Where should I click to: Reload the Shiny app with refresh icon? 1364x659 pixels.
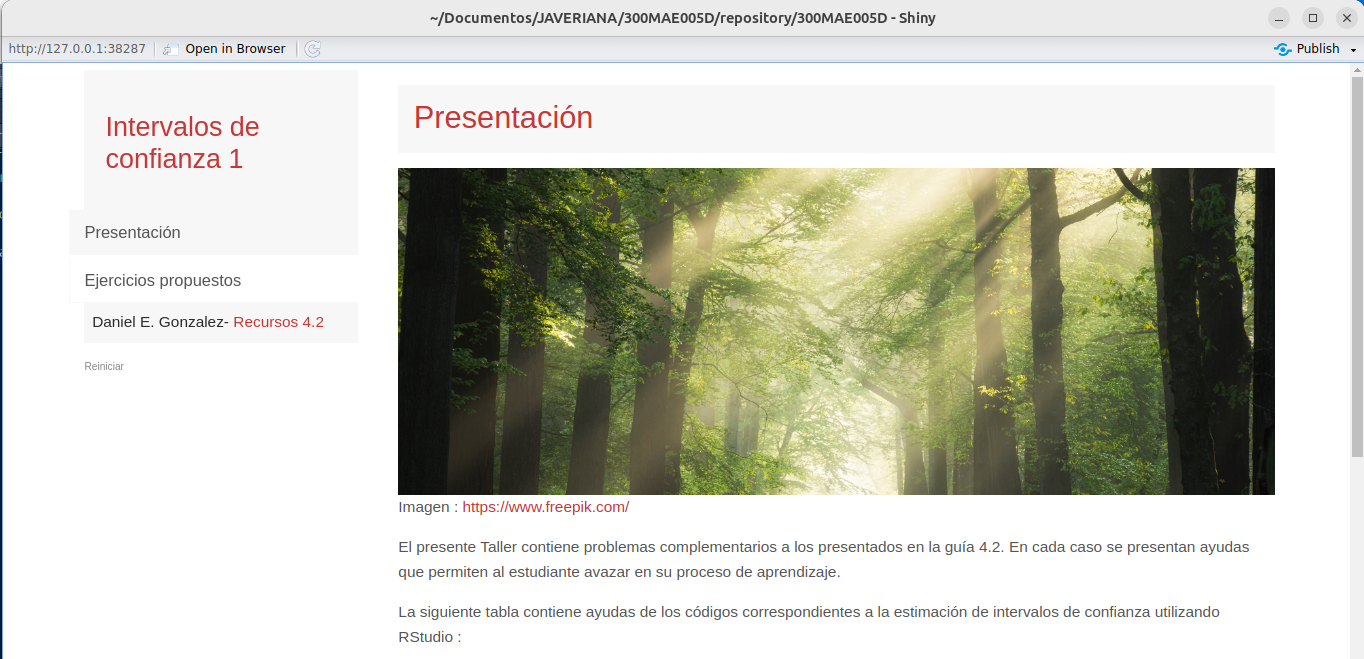click(313, 49)
